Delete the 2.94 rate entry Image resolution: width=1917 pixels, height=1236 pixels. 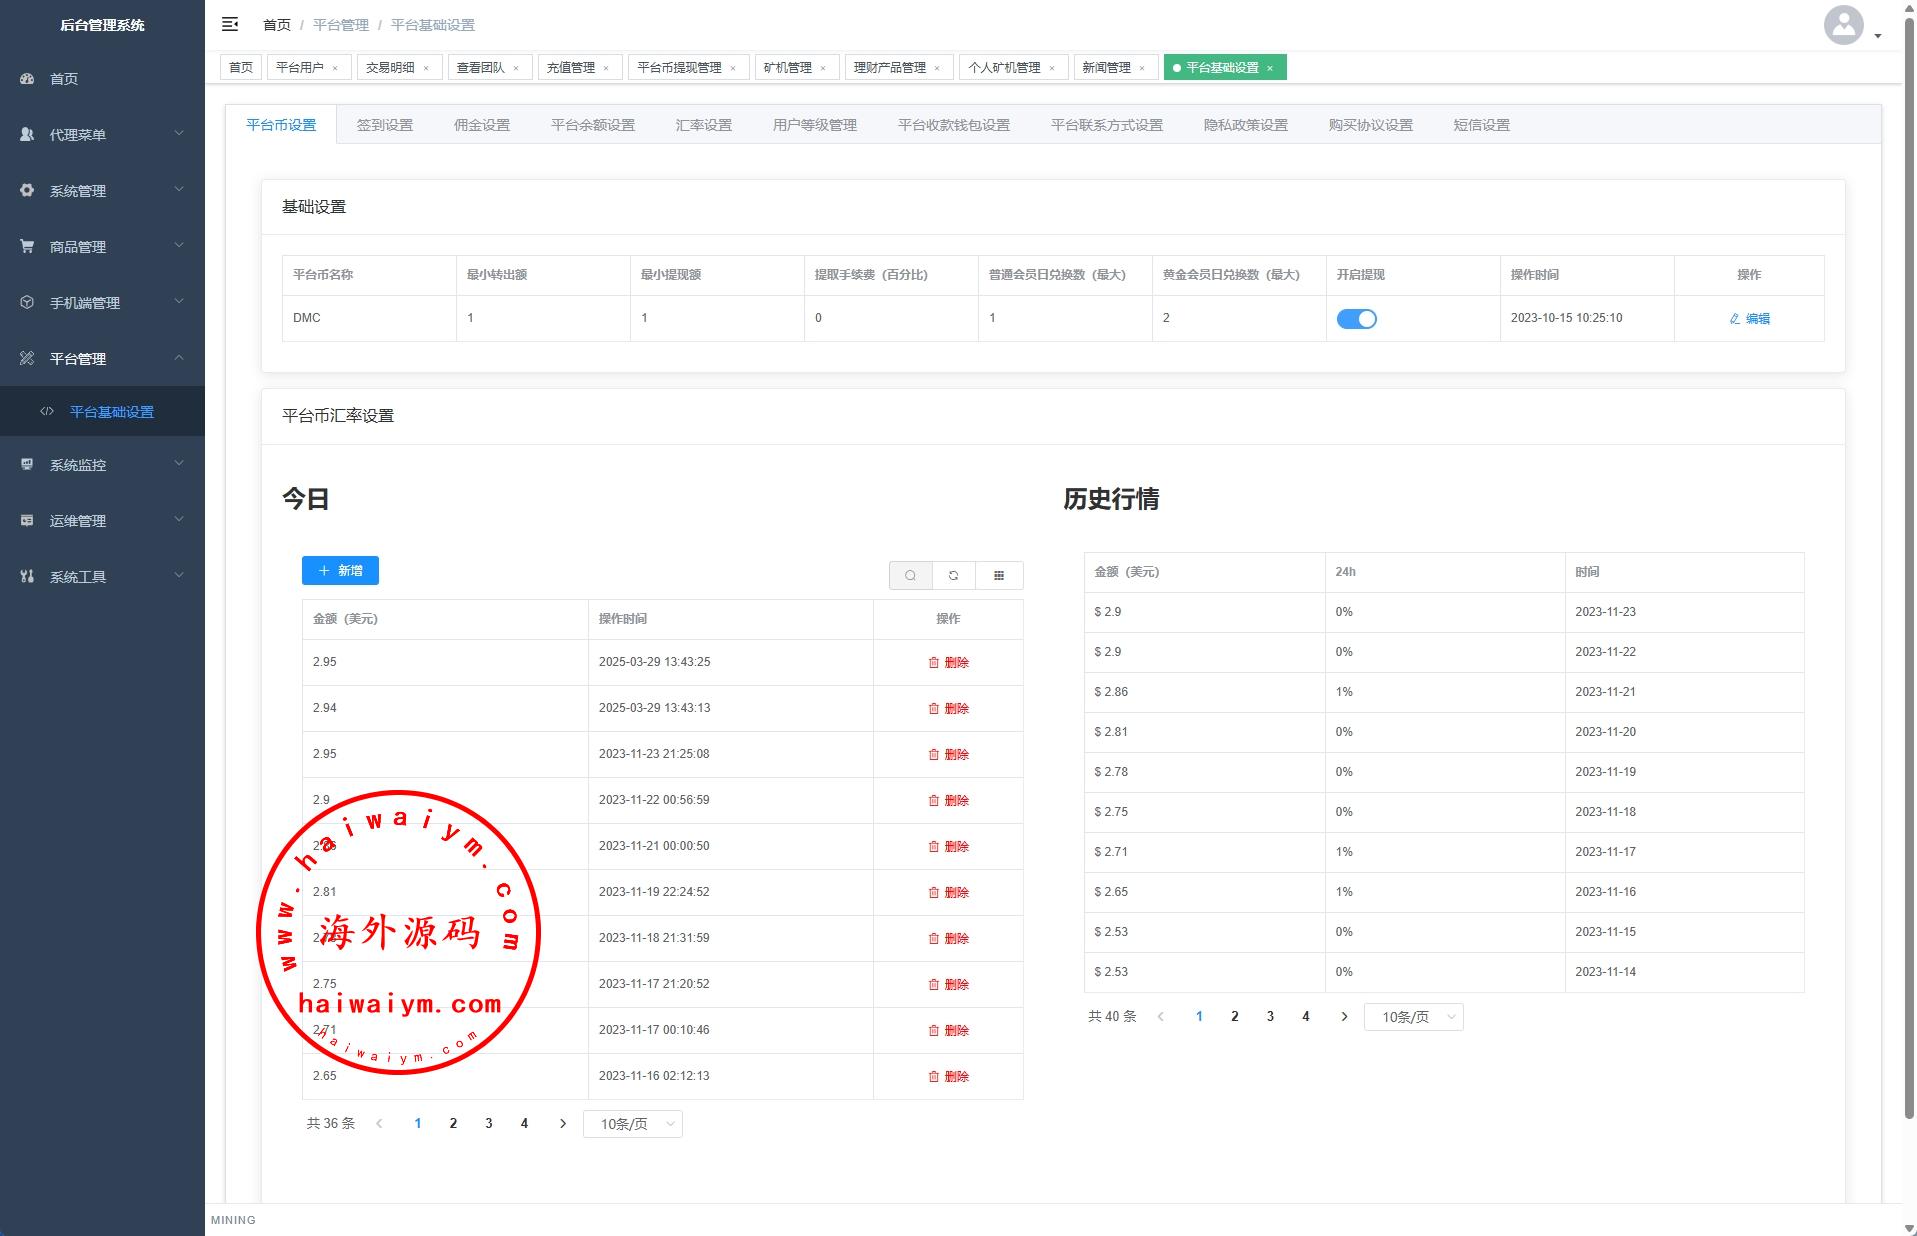pyautogui.click(x=948, y=708)
